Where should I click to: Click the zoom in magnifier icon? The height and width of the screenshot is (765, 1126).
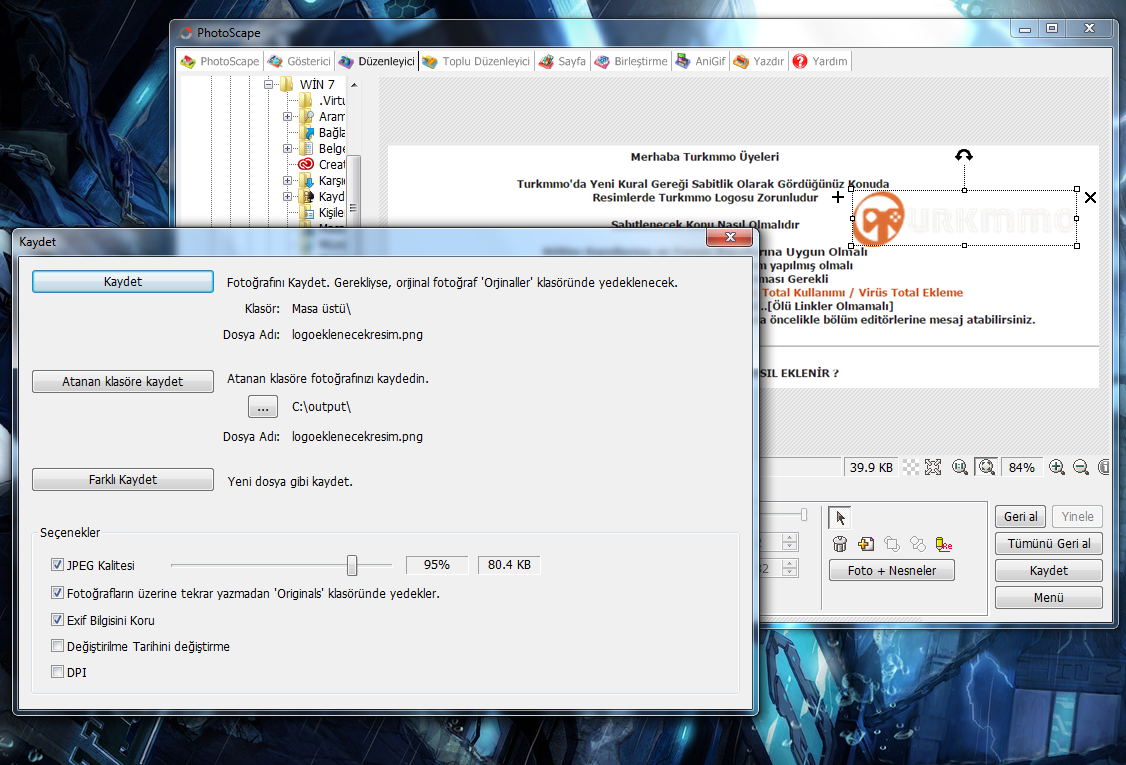tap(1056, 468)
